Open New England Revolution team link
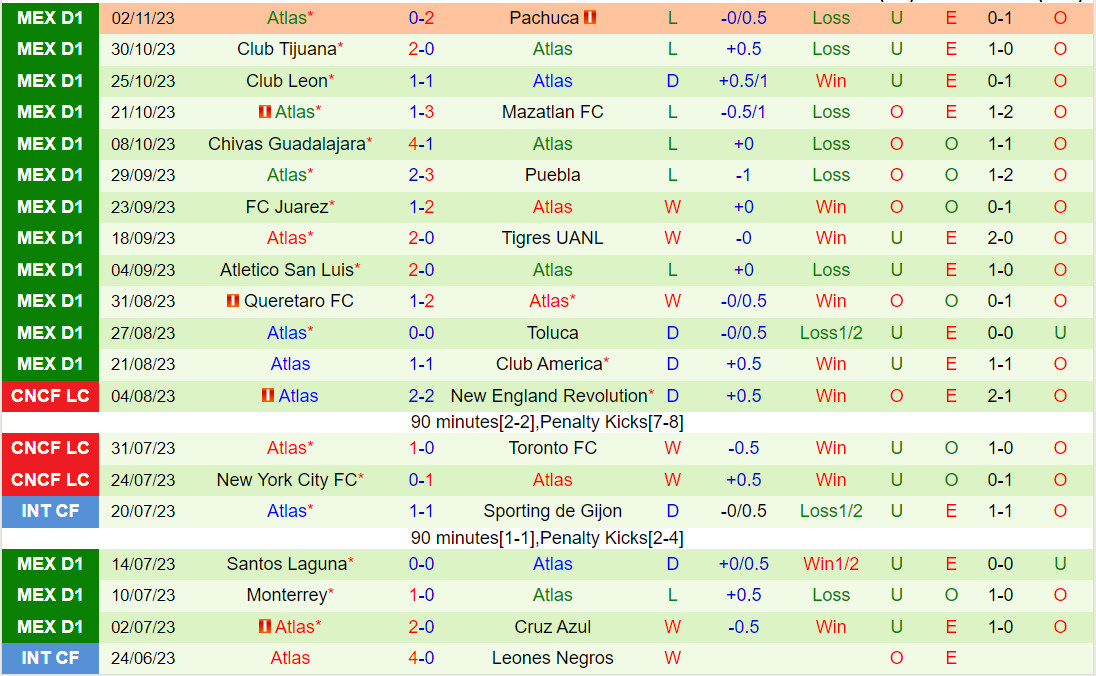The height and width of the screenshot is (676, 1096). click(x=549, y=396)
